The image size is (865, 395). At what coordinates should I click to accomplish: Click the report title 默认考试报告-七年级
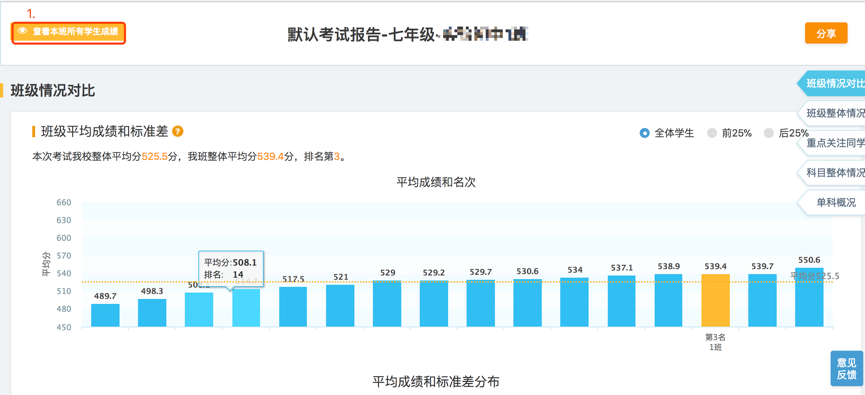360,35
